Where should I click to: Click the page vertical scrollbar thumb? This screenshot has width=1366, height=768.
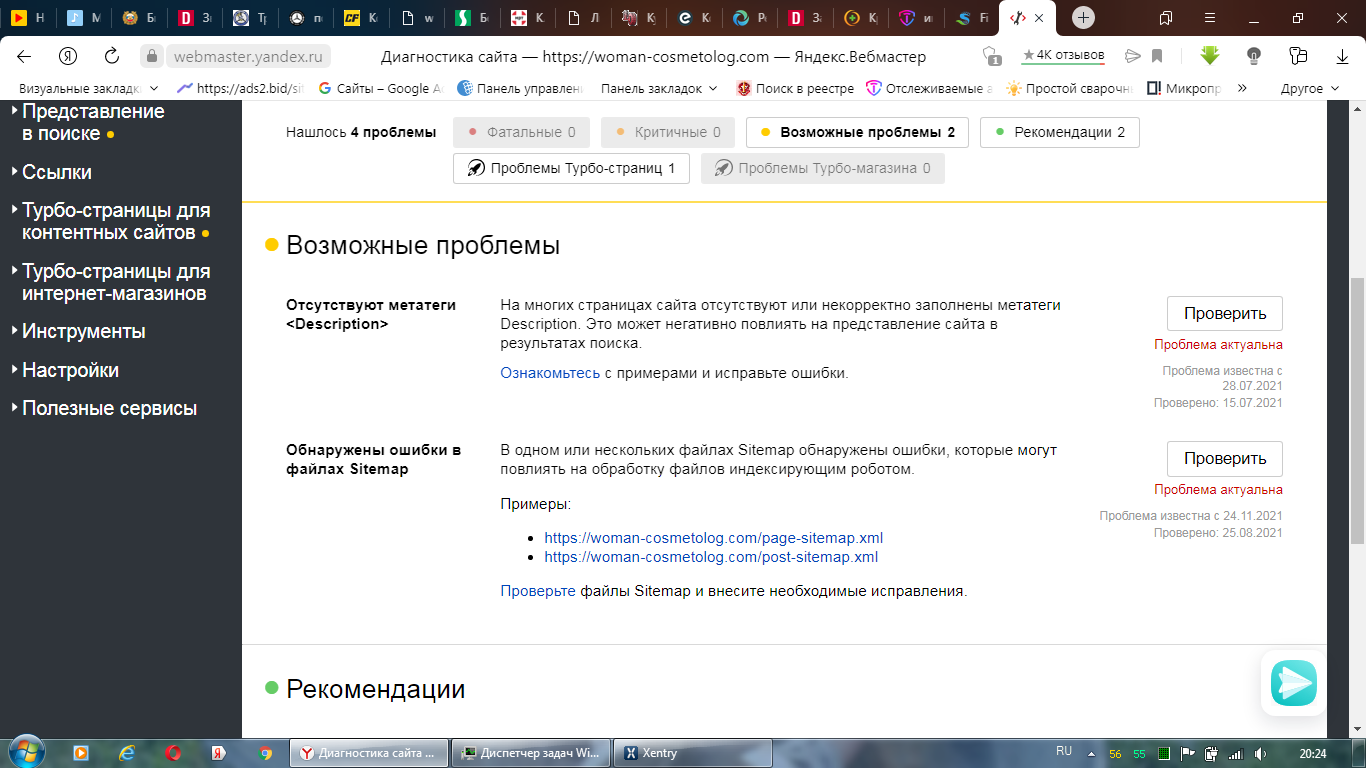click(1357, 410)
